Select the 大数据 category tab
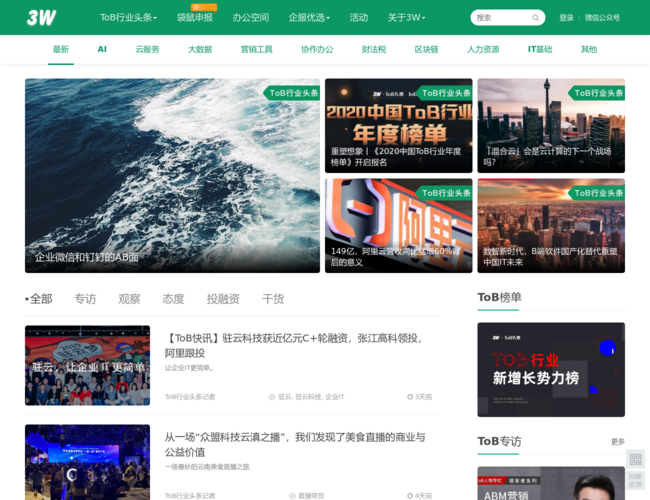Image resolution: width=650 pixels, height=500 pixels. (200, 49)
